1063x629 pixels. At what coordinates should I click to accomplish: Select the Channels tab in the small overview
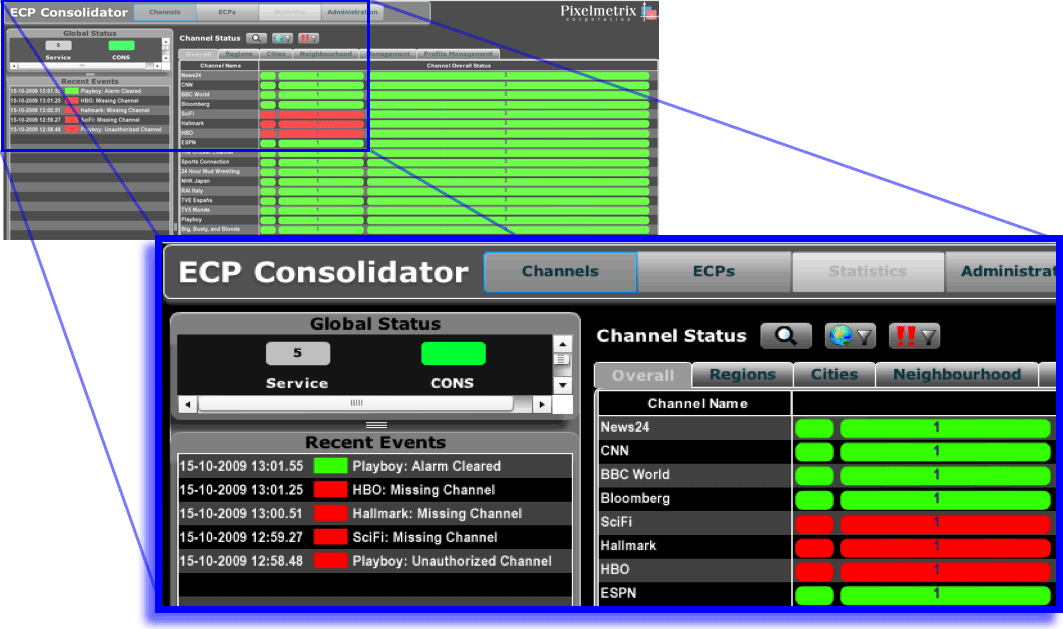pos(165,12)
